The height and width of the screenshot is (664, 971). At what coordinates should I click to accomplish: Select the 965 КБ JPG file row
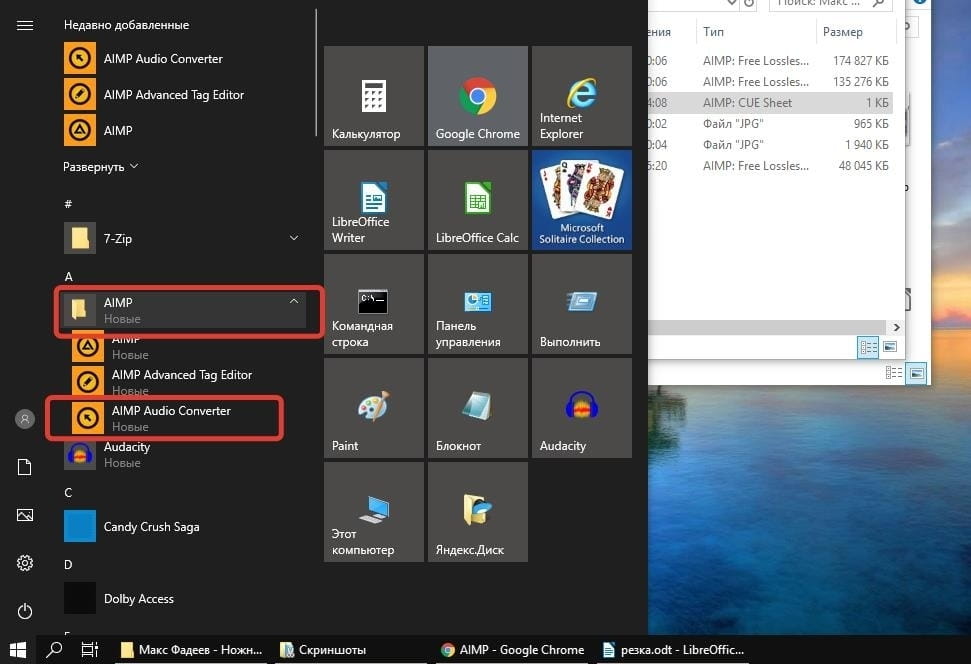point(770,124)
